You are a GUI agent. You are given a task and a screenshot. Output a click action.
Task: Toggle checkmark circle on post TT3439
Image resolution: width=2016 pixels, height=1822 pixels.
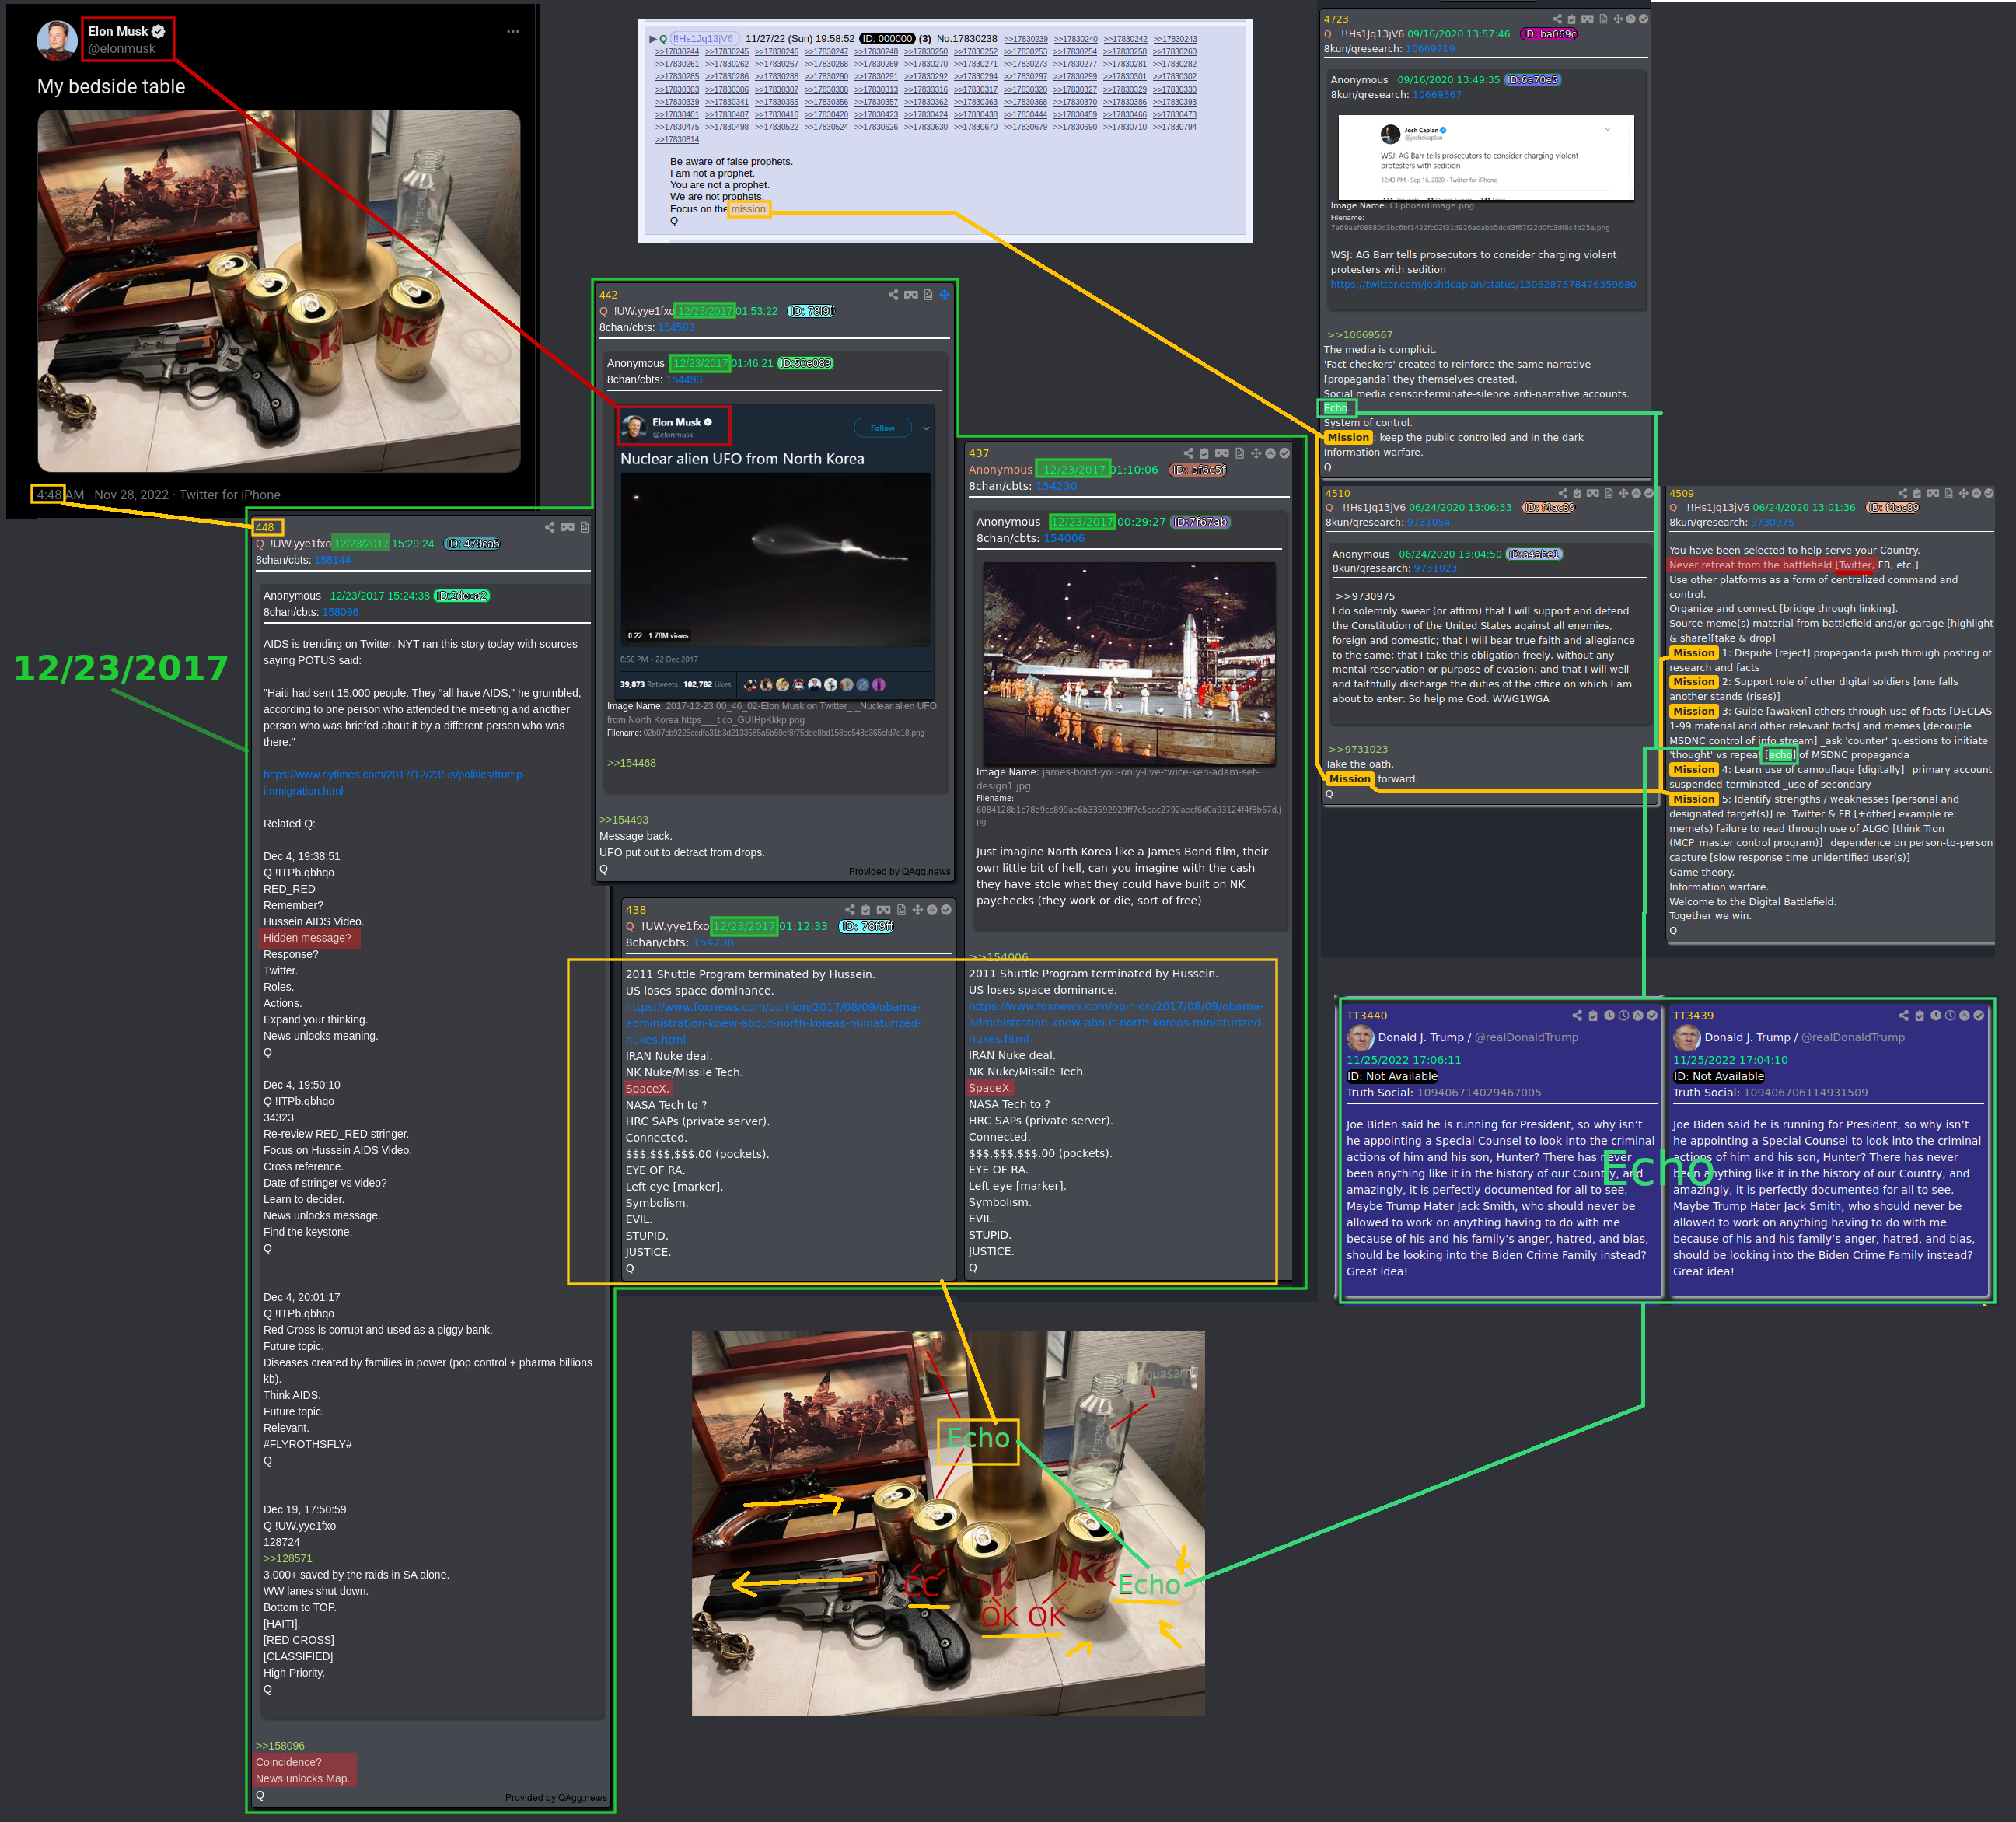(x=1979, y=1016)
